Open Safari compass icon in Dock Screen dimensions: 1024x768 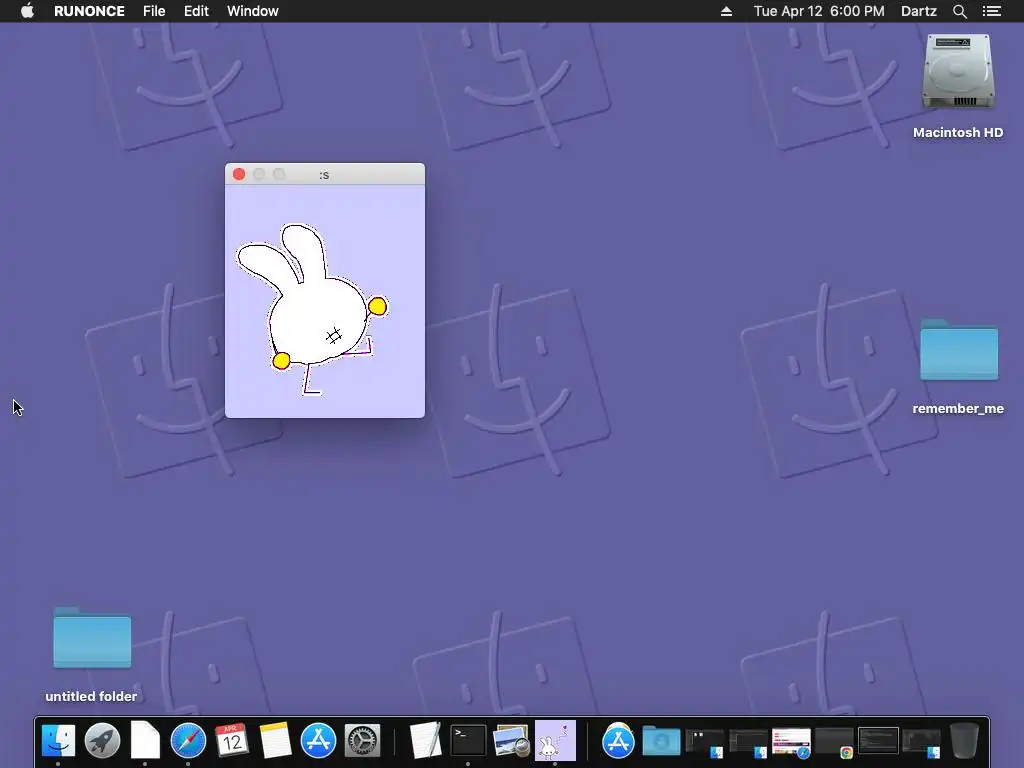188,741
